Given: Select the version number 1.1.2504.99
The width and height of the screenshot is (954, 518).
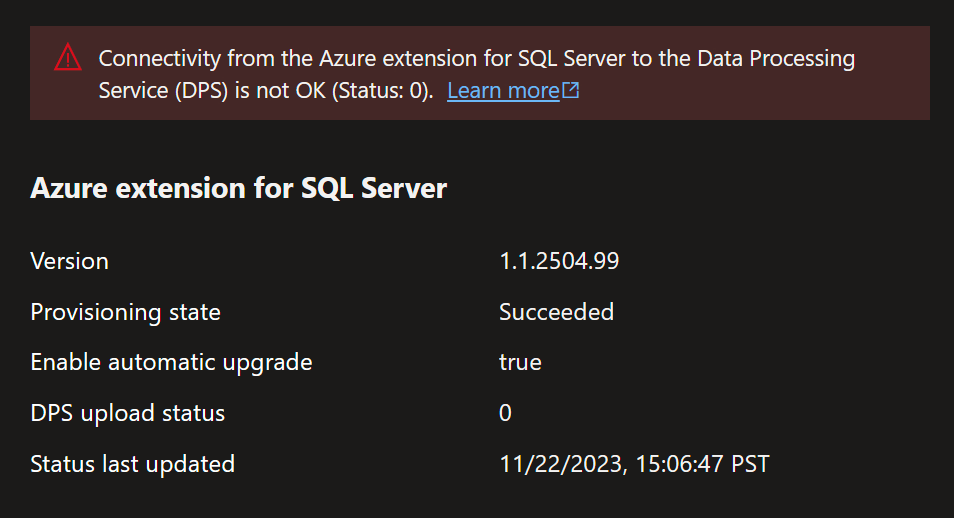Looking at the screenshot, I should 559,262.
